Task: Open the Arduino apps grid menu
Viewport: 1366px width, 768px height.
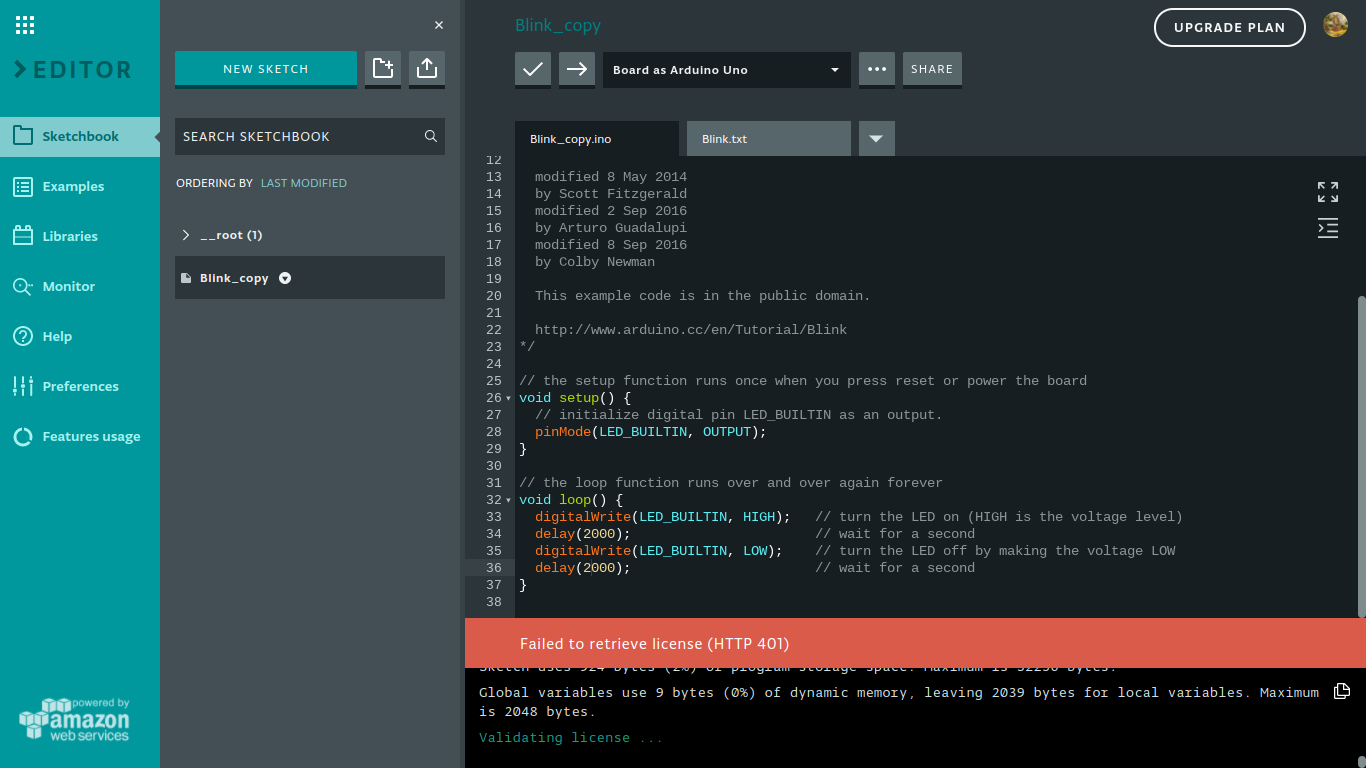Action: click(26, 25)
